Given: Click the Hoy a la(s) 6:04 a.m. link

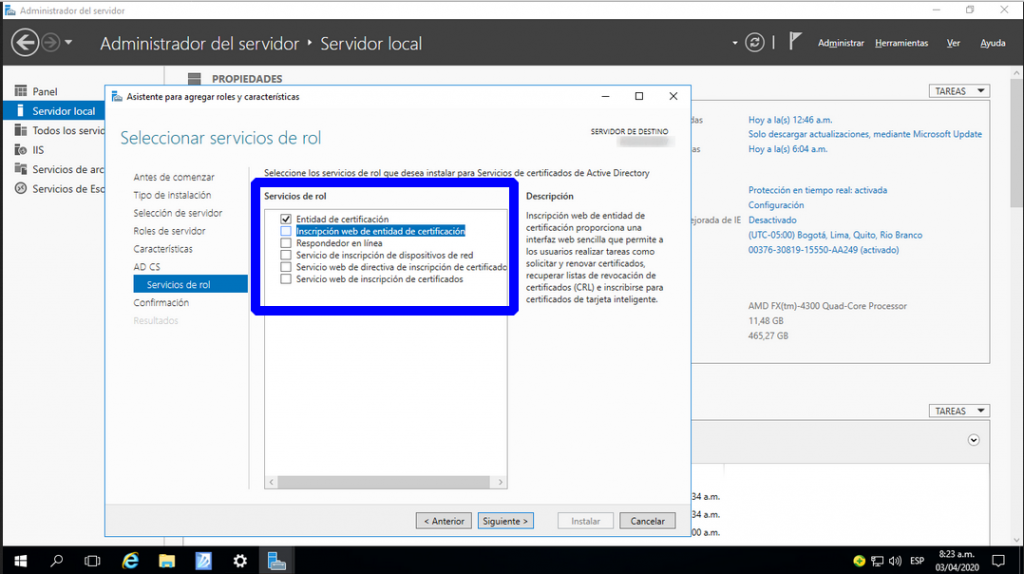Looking at the screenshot, I should pos(788,149).
